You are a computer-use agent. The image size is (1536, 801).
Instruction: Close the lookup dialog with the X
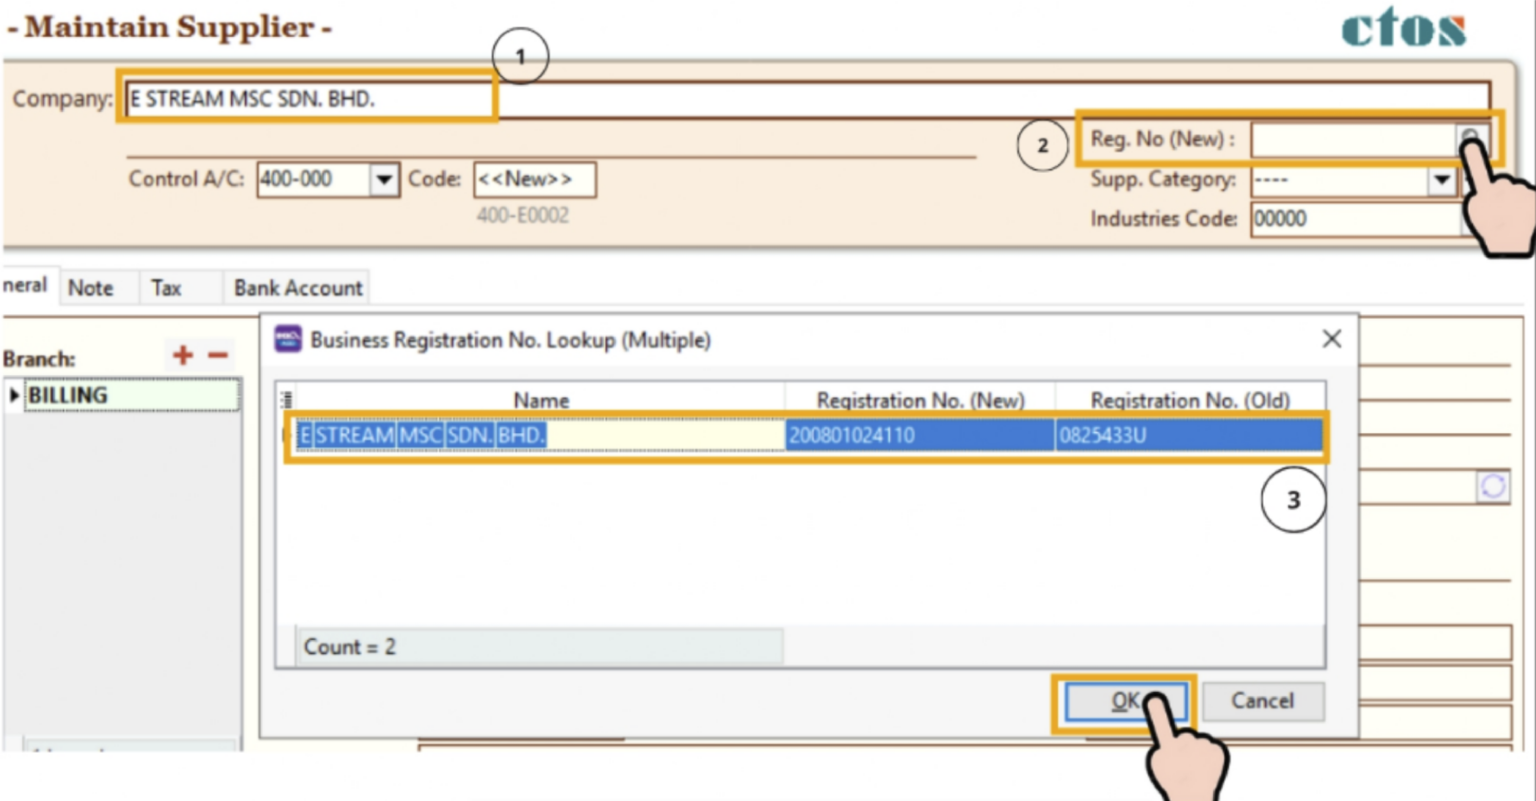[x=1331, y=339]
